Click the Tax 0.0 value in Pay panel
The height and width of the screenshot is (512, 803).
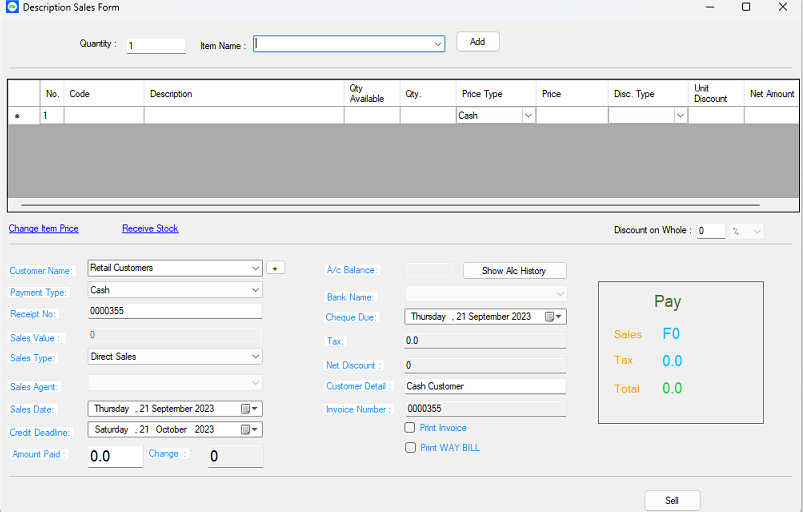pos(672,361)
